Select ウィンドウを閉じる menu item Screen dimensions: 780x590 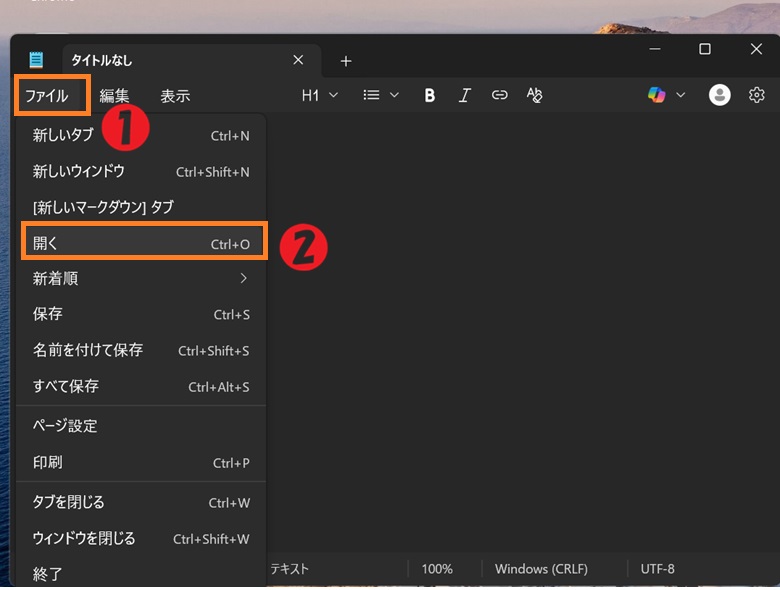click(141, 539)
